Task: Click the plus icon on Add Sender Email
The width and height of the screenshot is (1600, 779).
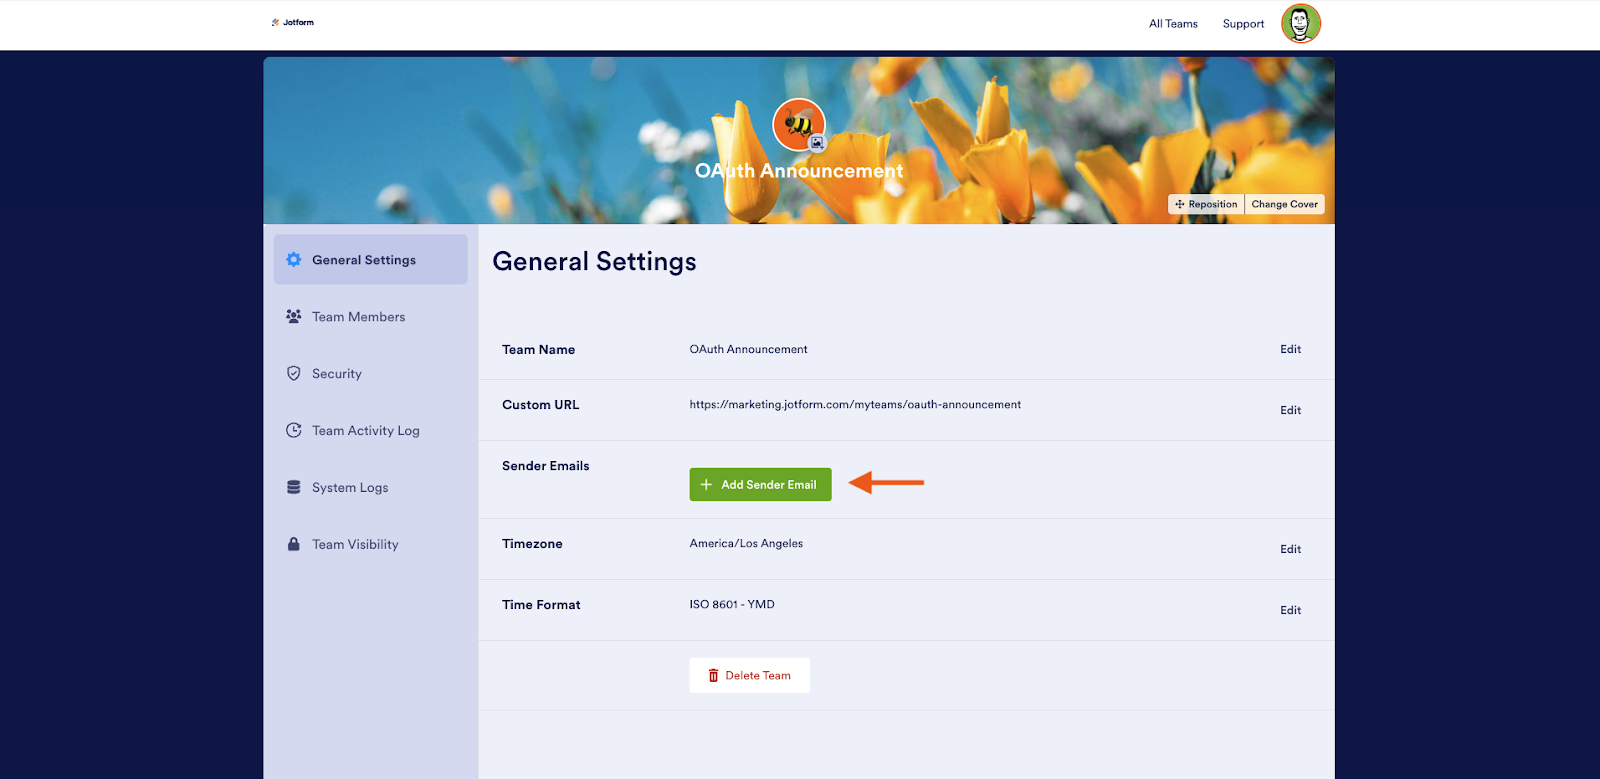Action: (x=706, y=484)
